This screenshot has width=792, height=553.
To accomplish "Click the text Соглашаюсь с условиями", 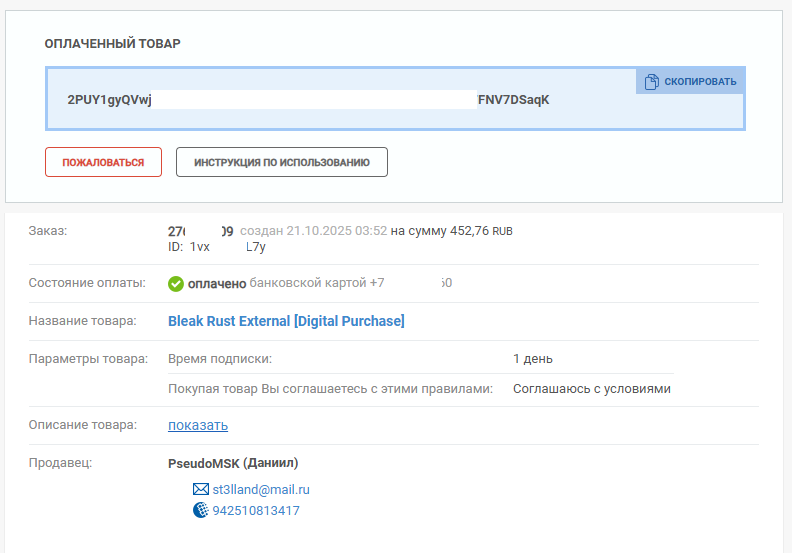I will point(592,389).
